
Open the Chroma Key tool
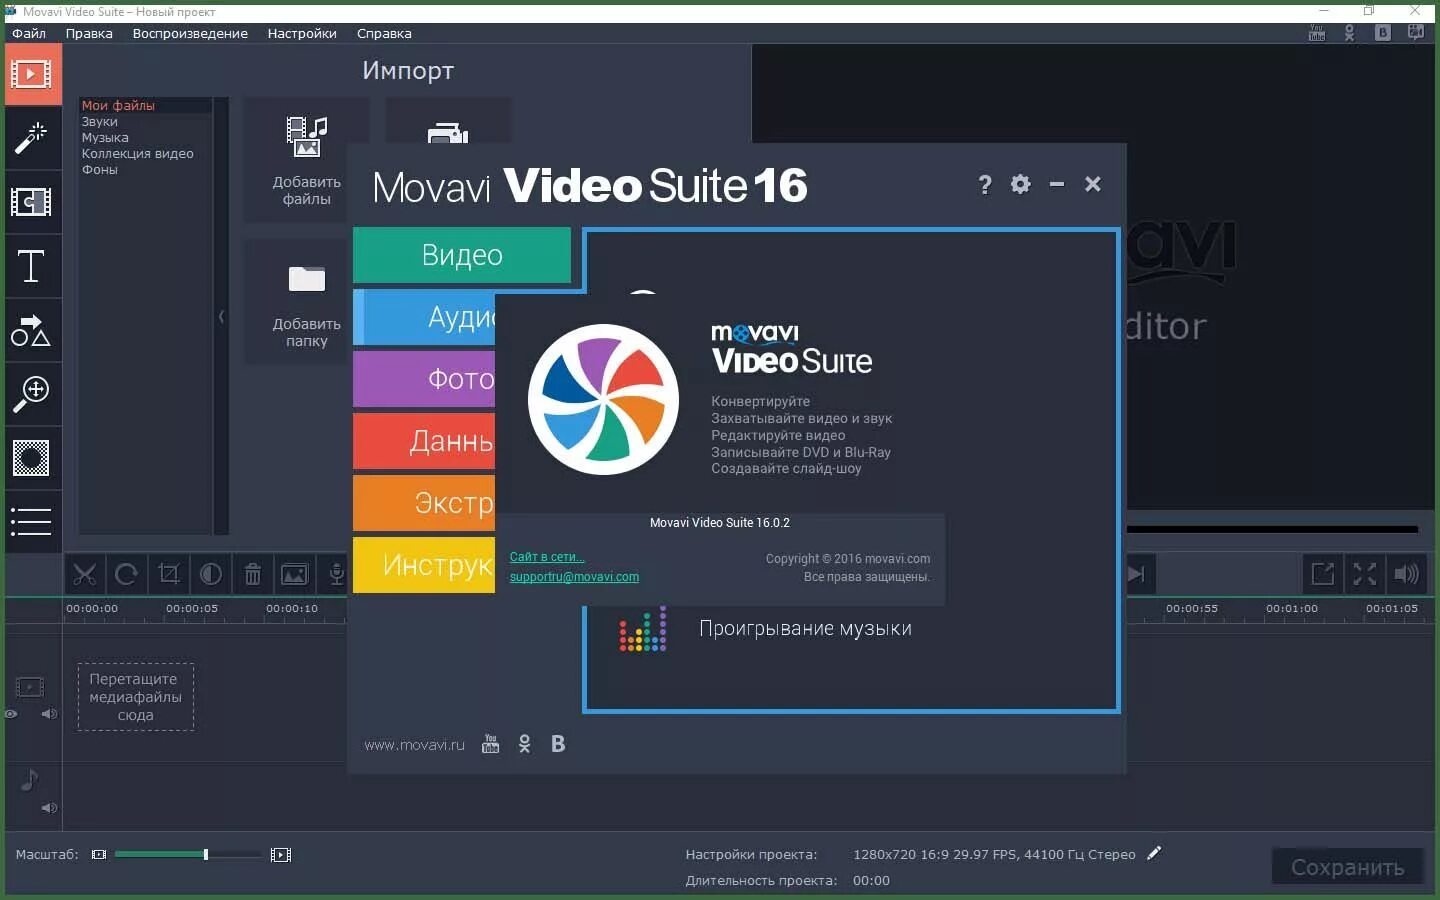32,459
